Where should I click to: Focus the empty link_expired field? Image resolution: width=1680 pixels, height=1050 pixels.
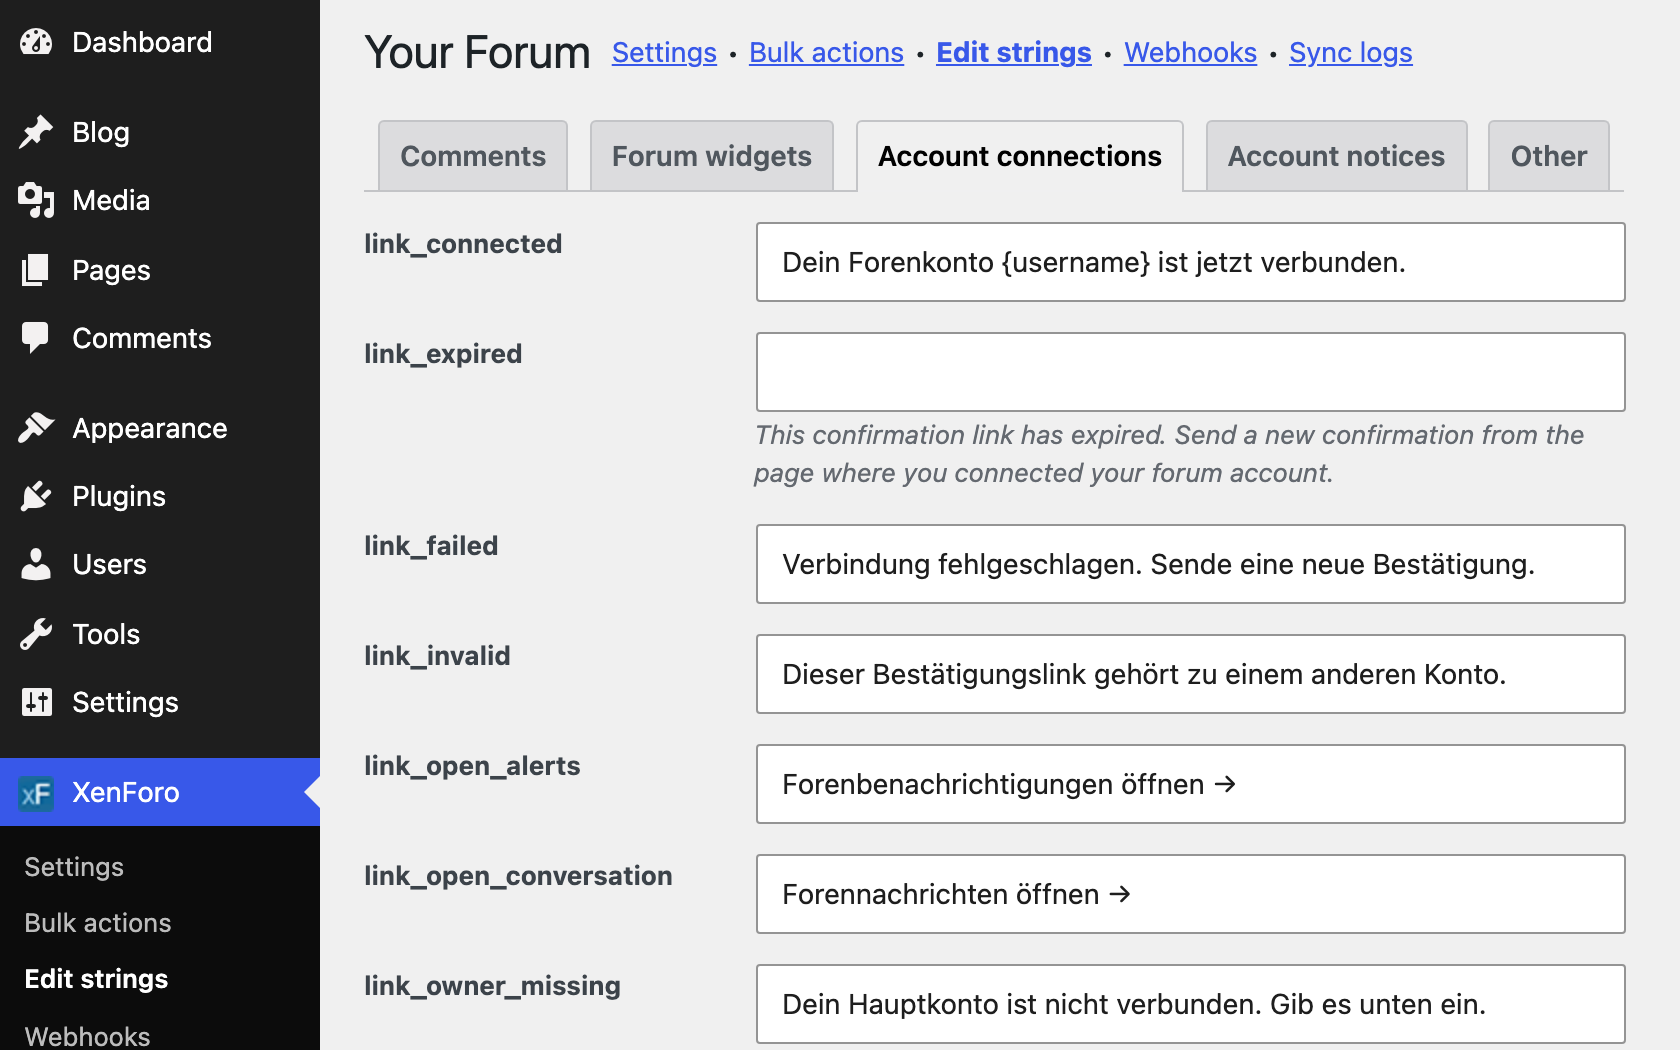1191,372
